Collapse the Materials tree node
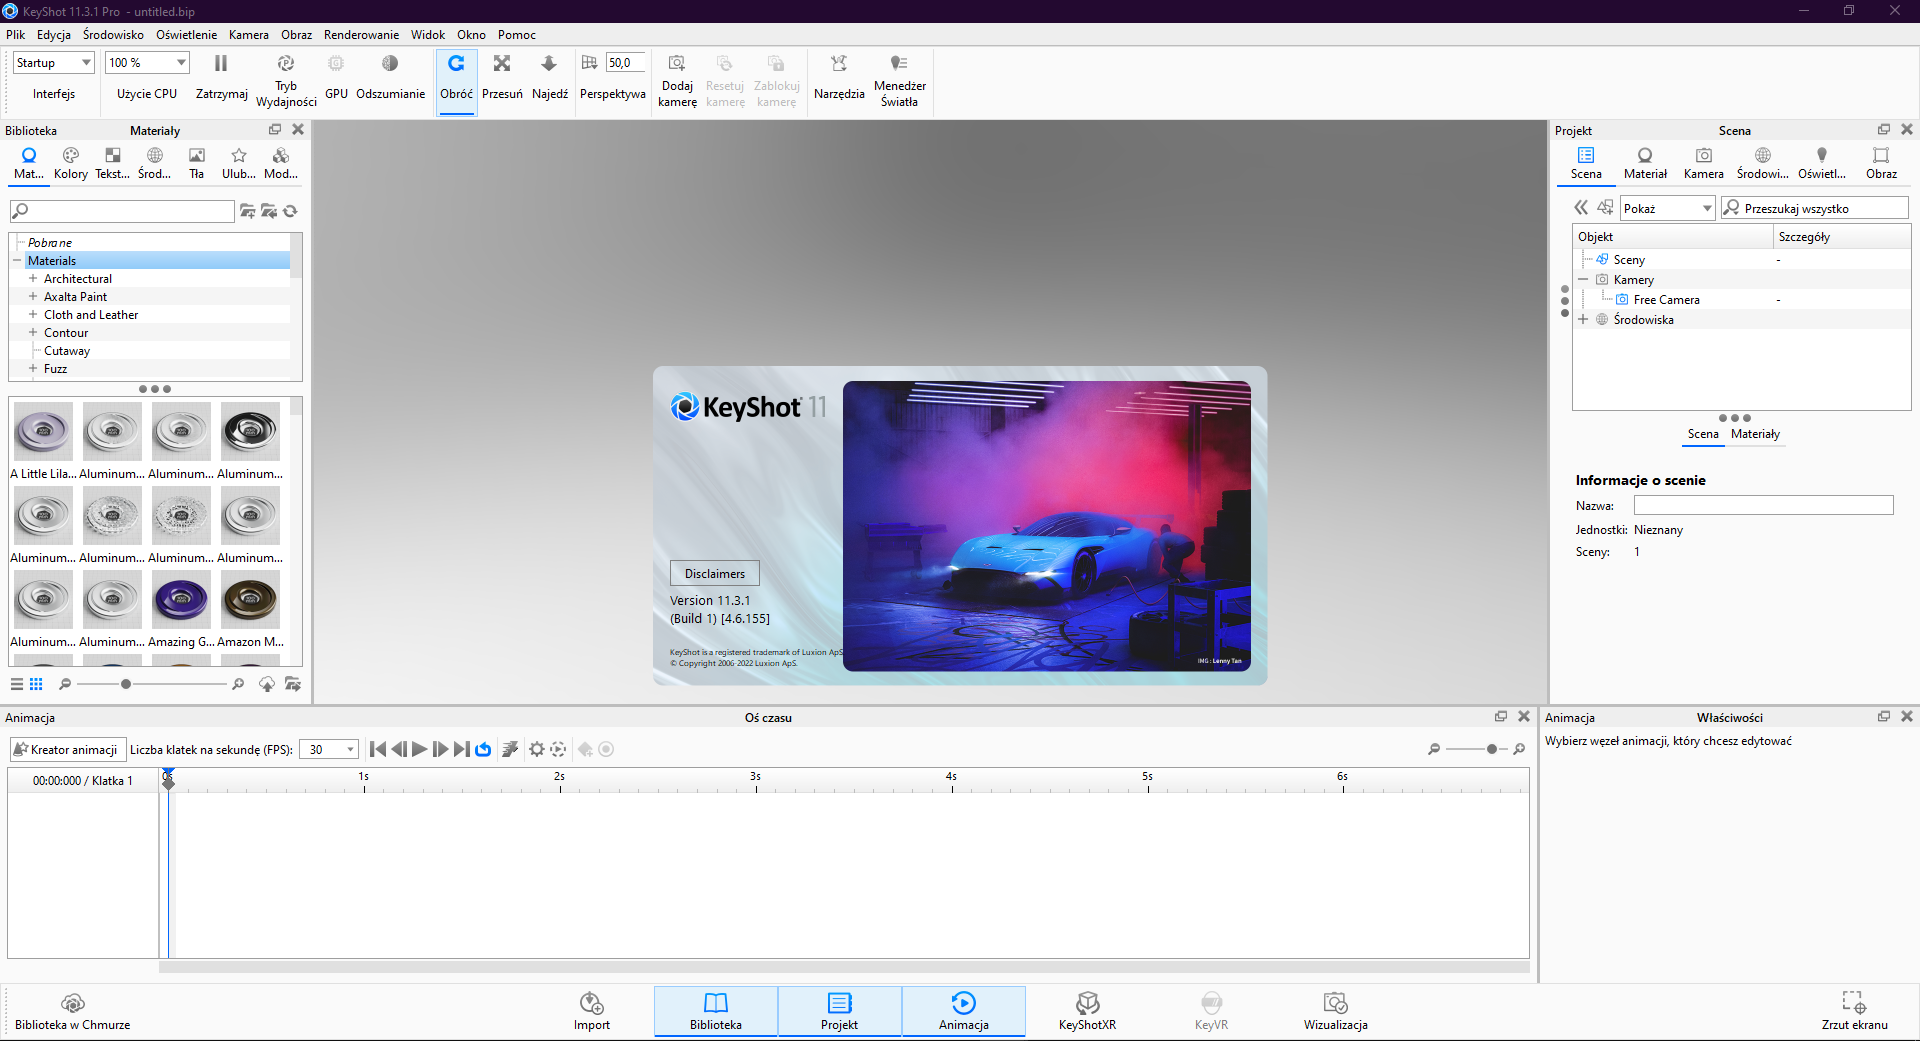 [17, 261]
